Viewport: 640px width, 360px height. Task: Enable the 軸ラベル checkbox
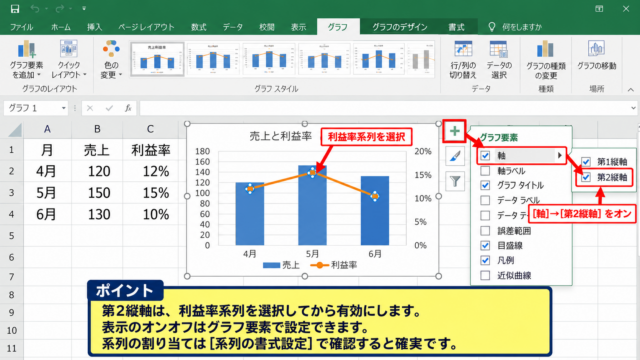click(485, 171)
